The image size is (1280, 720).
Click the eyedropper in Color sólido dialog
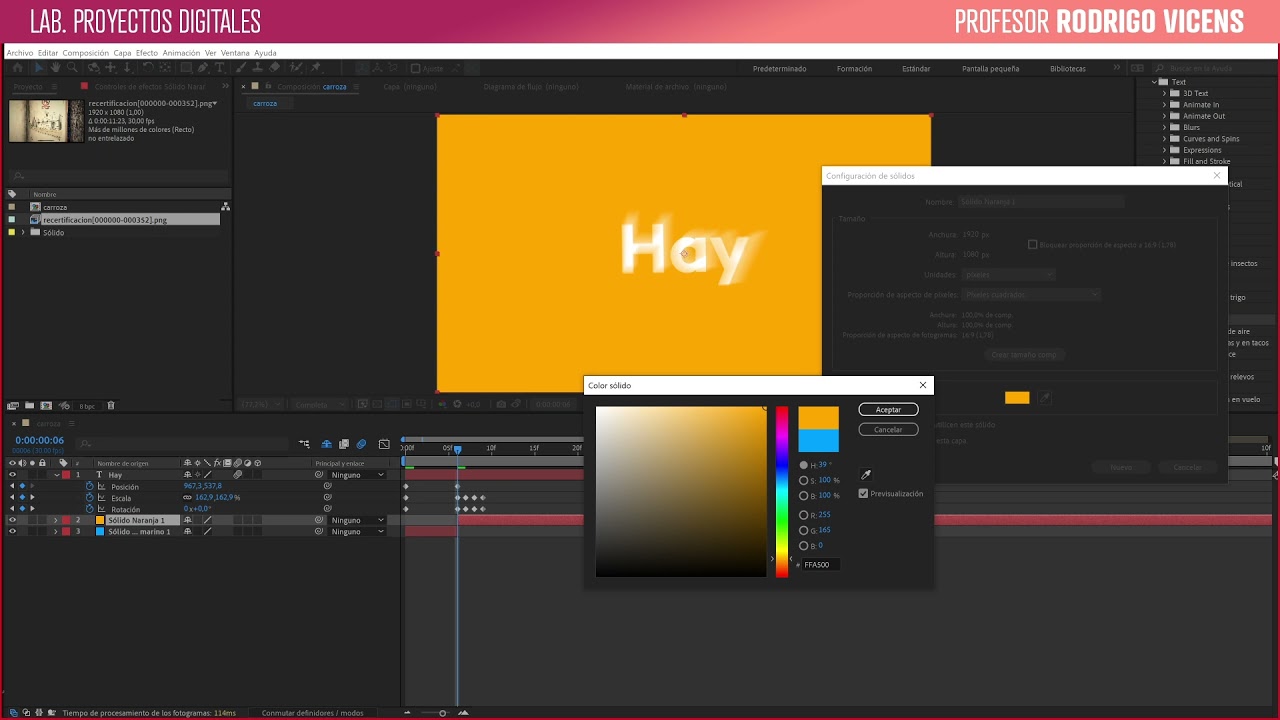[x=866, y=475]
